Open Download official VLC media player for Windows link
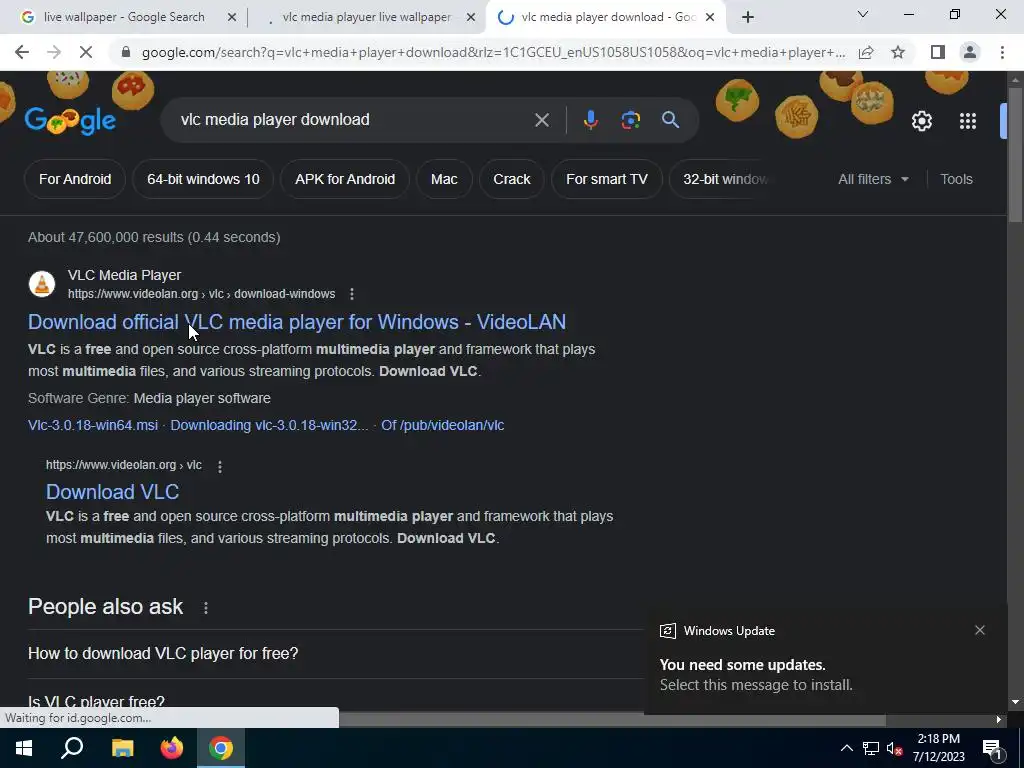Image resolution: width=1024 pixels, height=768 pixels. 297,322
